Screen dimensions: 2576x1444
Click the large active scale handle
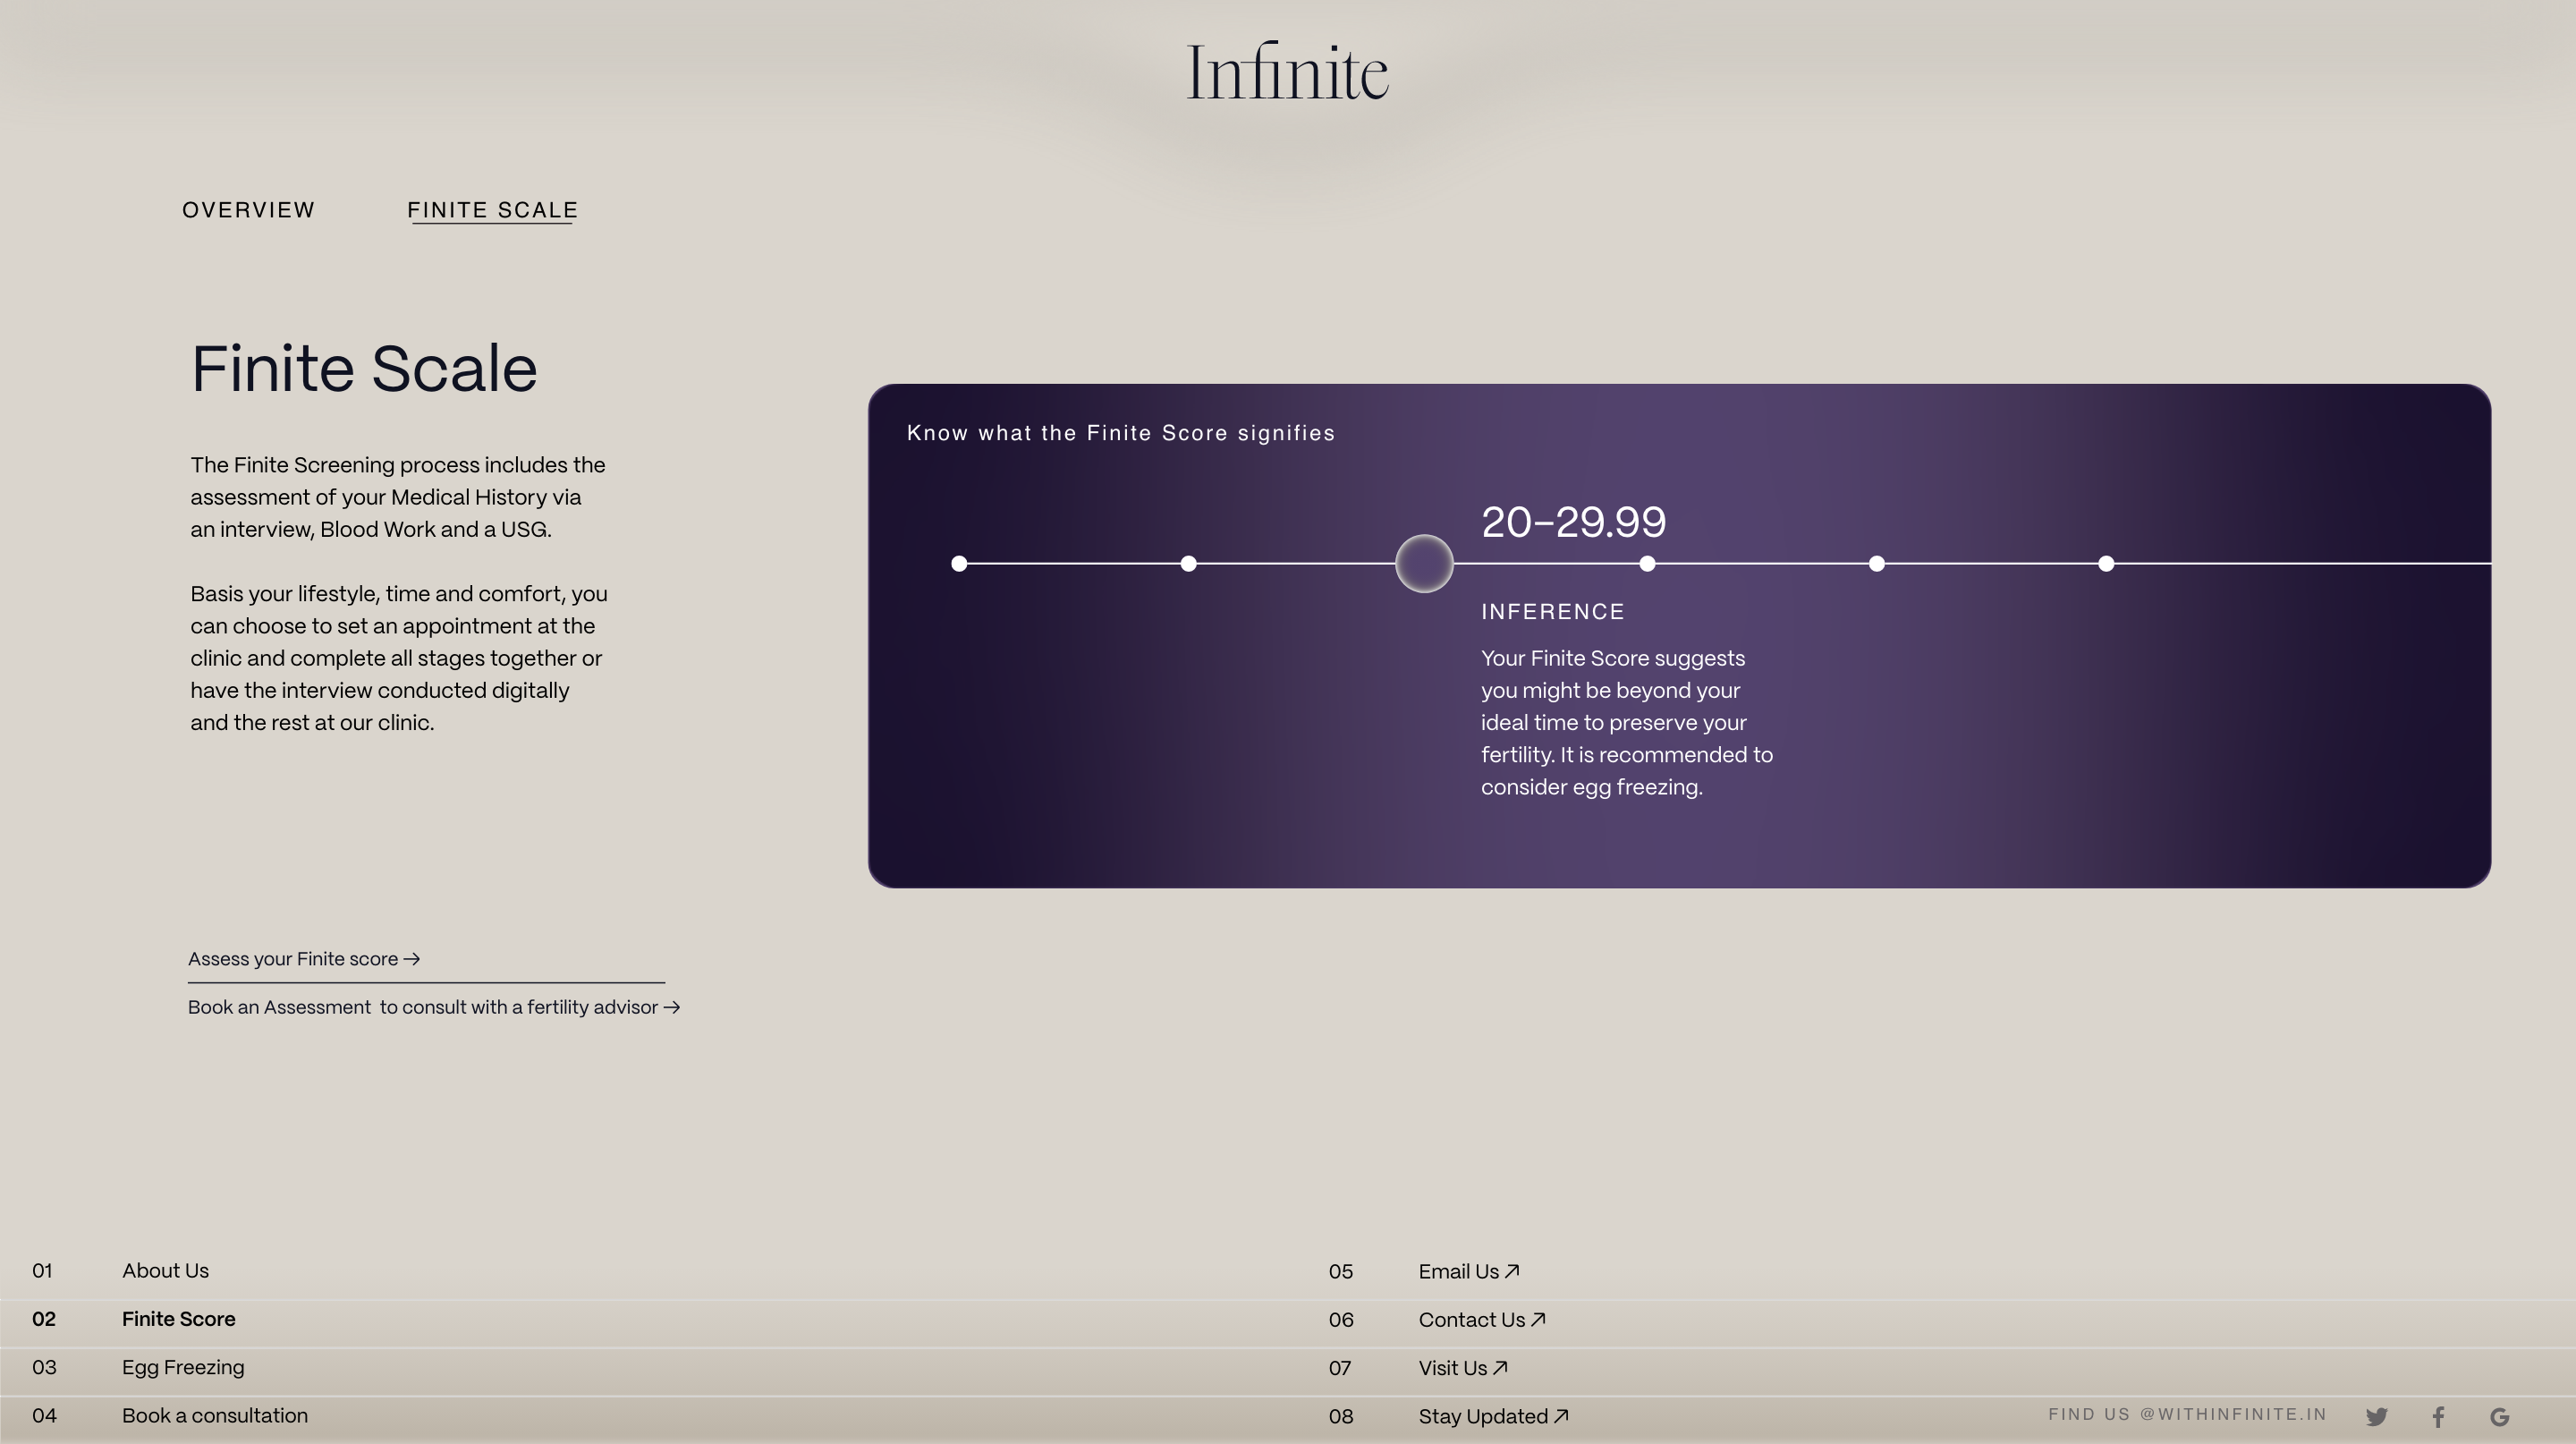point(1424,564)
